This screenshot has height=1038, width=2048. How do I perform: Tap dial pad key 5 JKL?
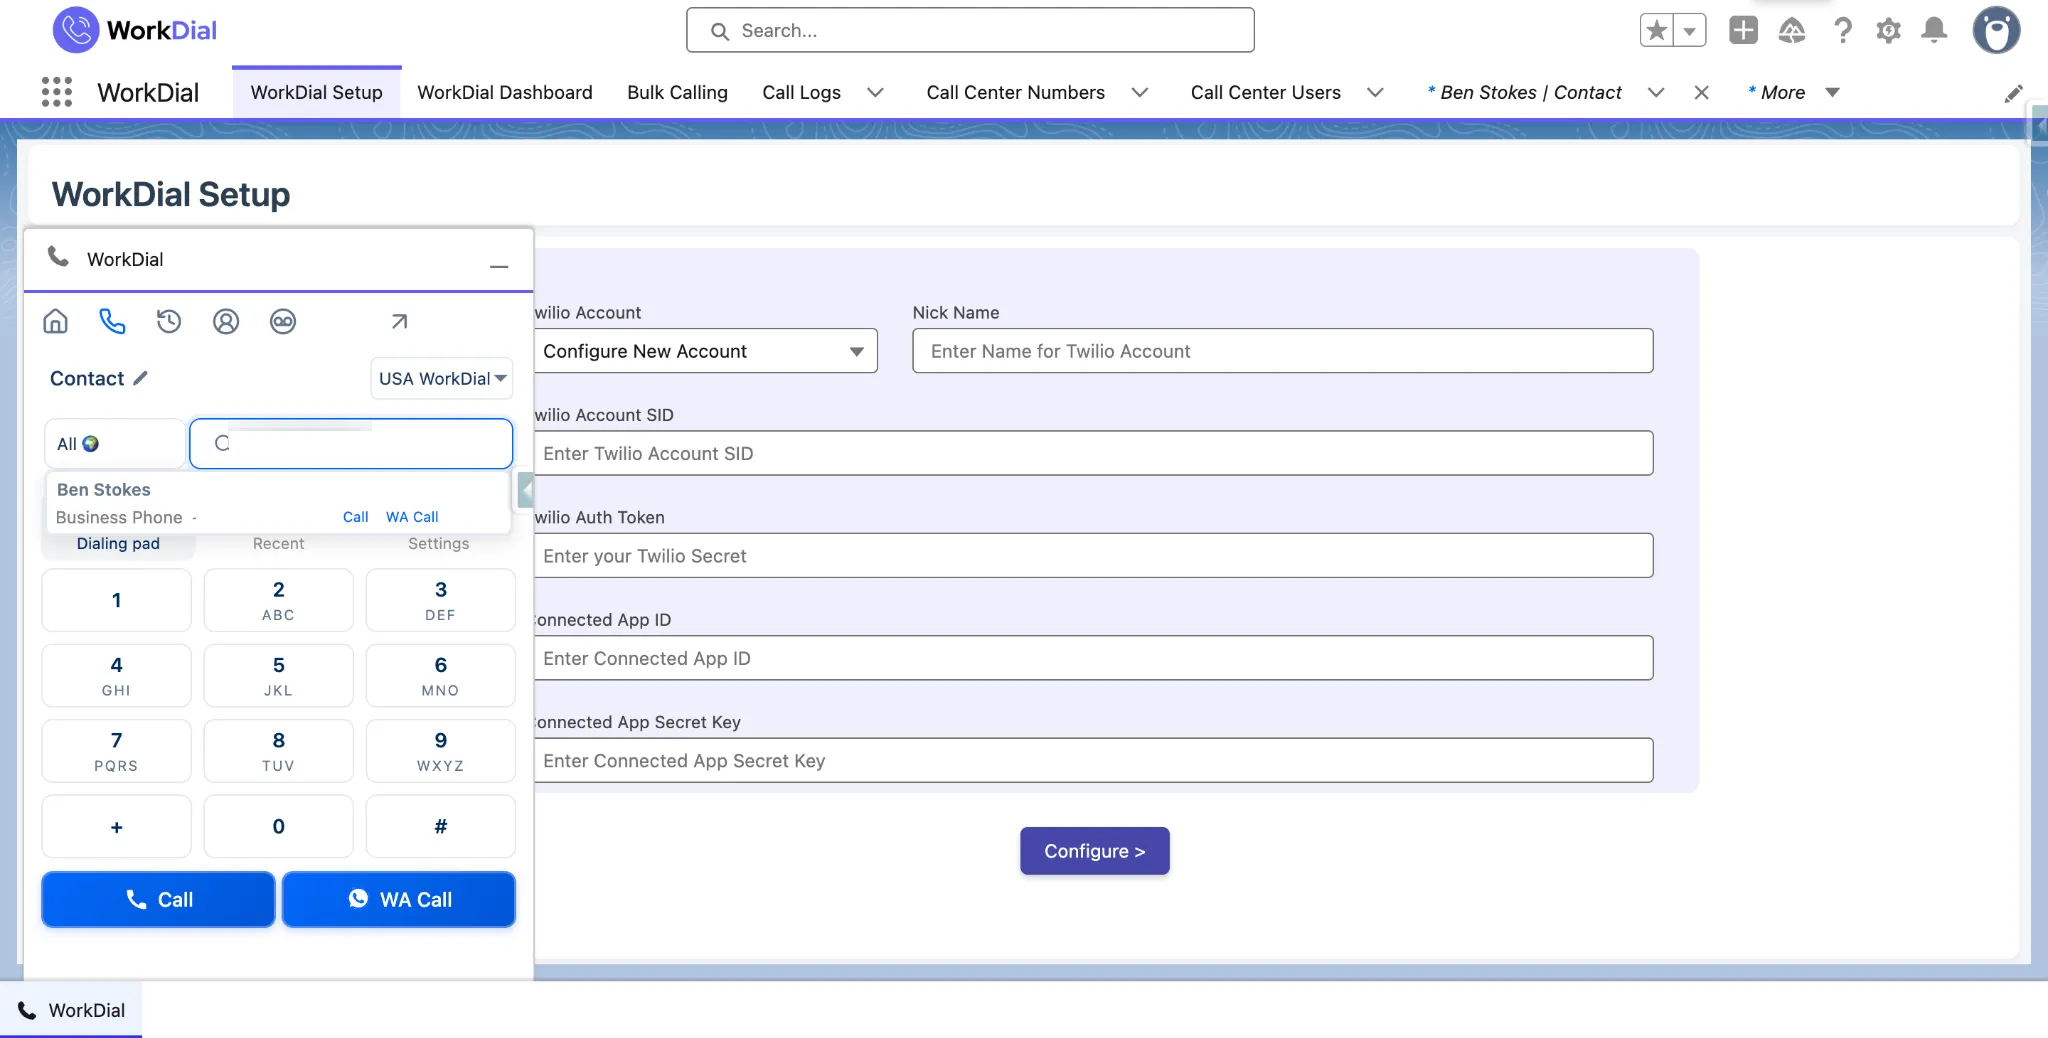(278, 676)
